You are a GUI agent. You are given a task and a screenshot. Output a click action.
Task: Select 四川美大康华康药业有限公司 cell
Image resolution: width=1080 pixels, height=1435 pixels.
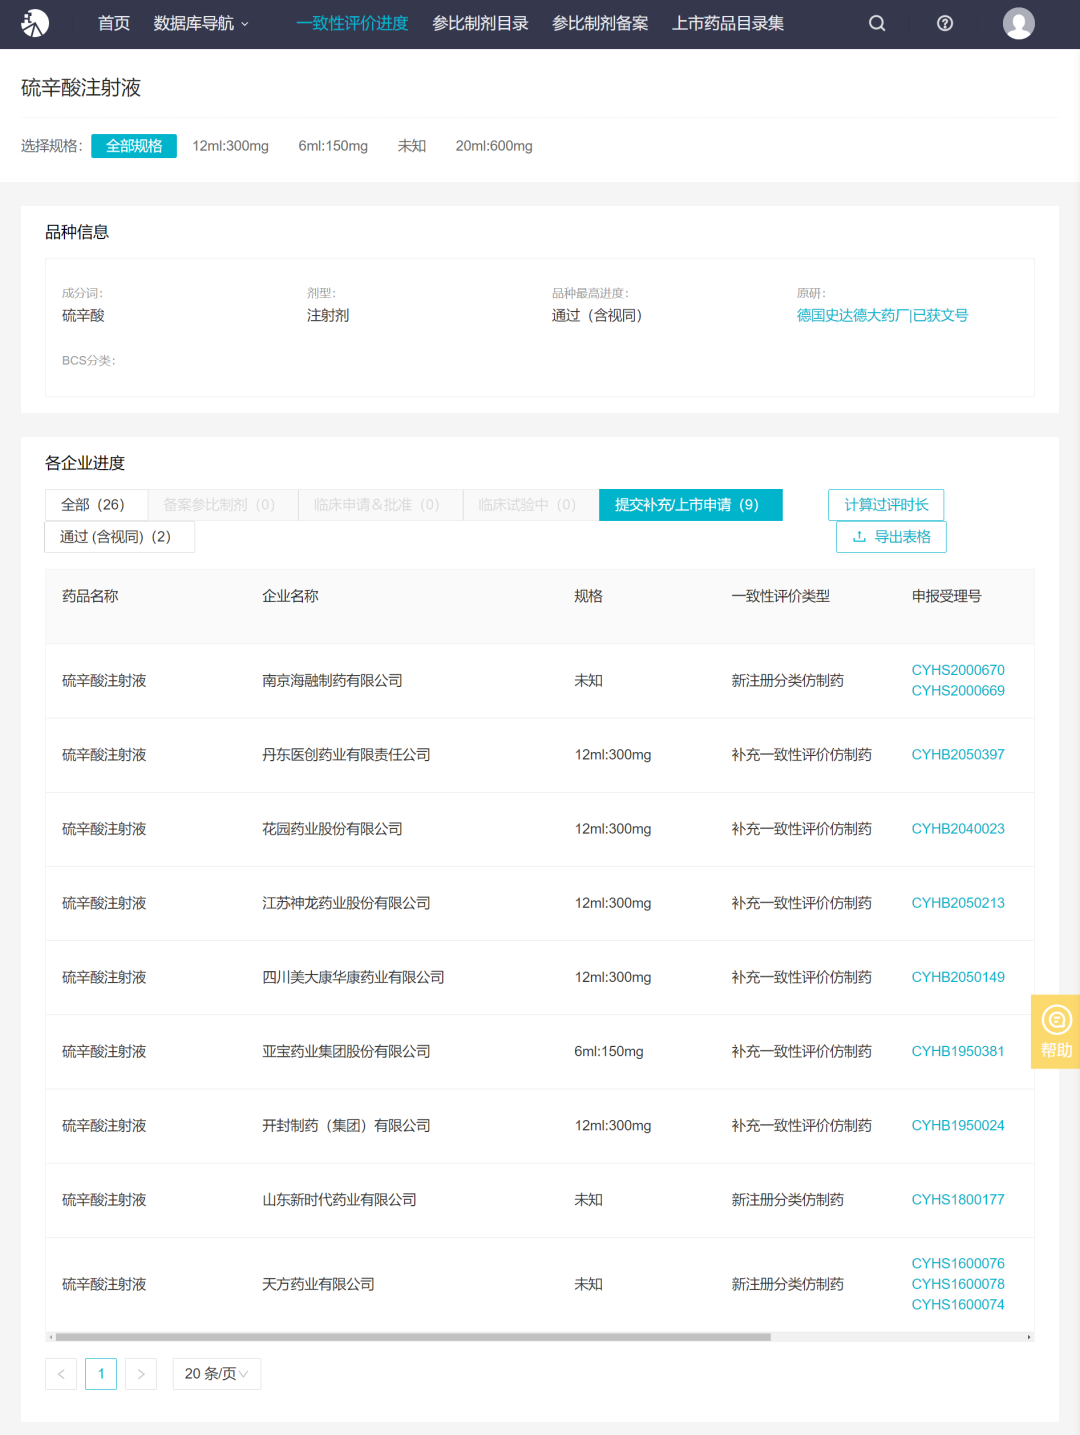pyautogui.click(x=353, y=977)
